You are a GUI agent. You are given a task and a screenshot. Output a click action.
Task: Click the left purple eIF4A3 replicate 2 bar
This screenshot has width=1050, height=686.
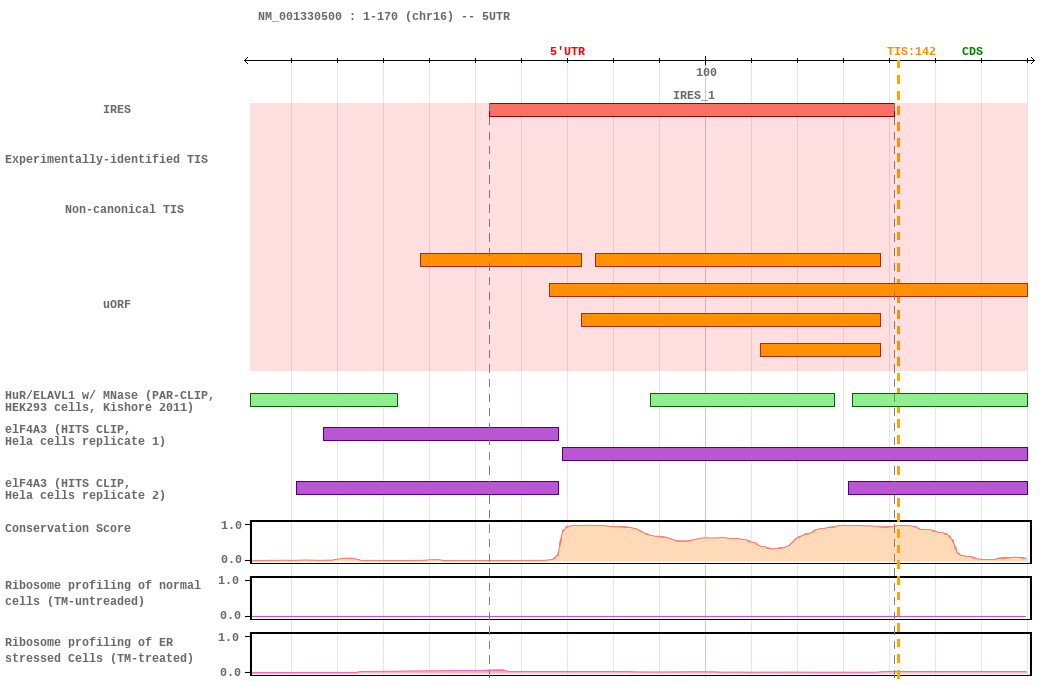click(427, 488)
